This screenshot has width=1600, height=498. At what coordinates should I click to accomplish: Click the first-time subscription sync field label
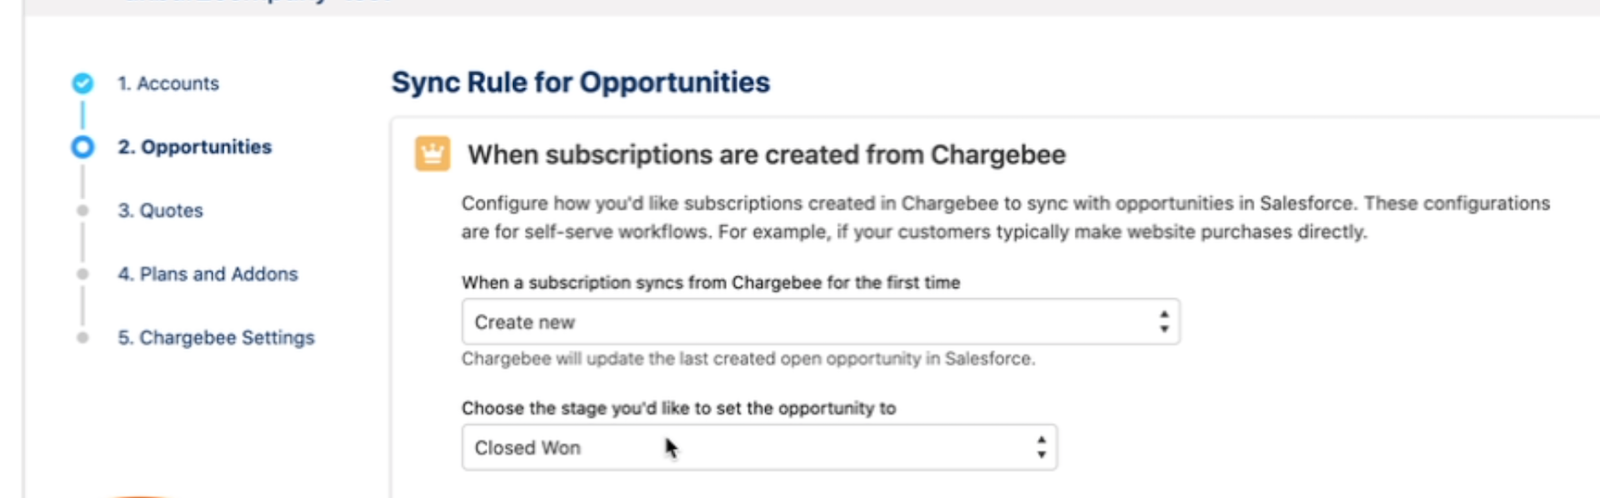coord(710,283)
